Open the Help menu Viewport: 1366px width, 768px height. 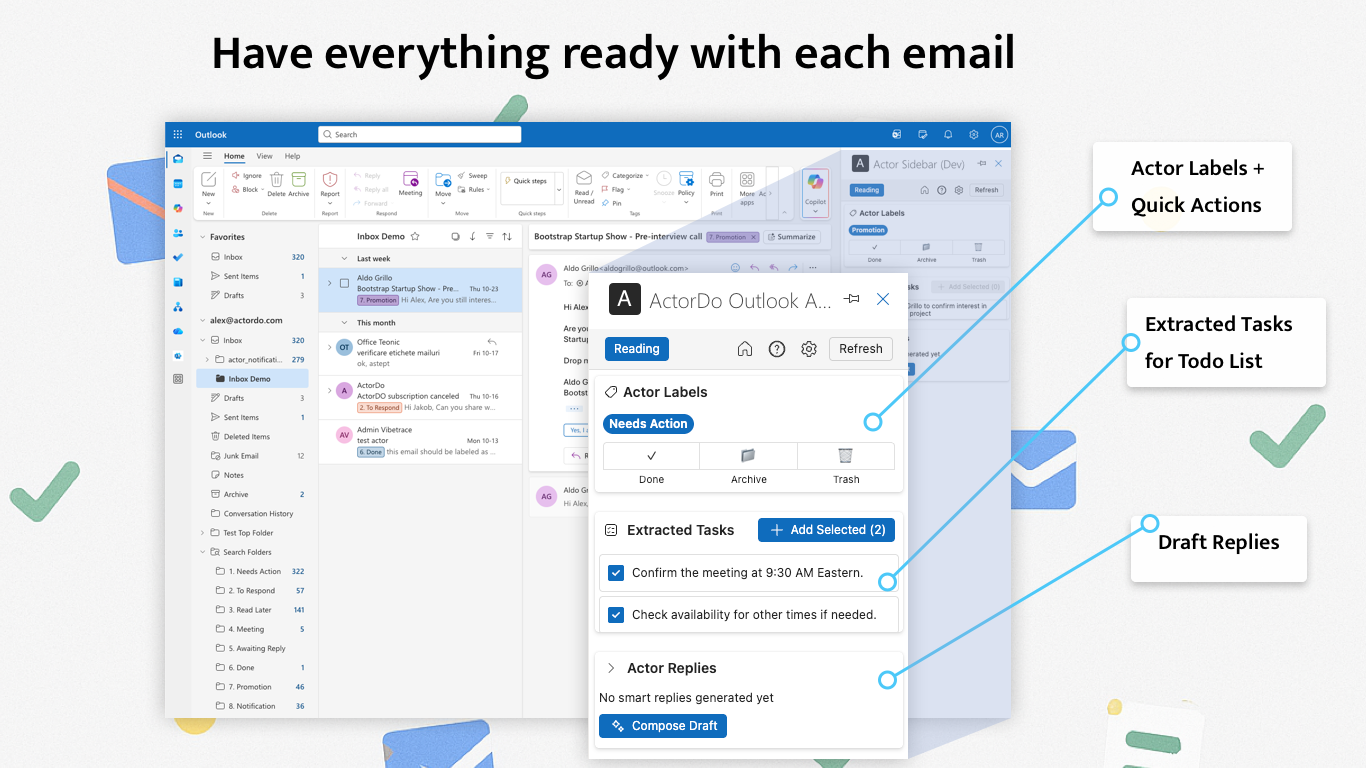coord(291,156)
